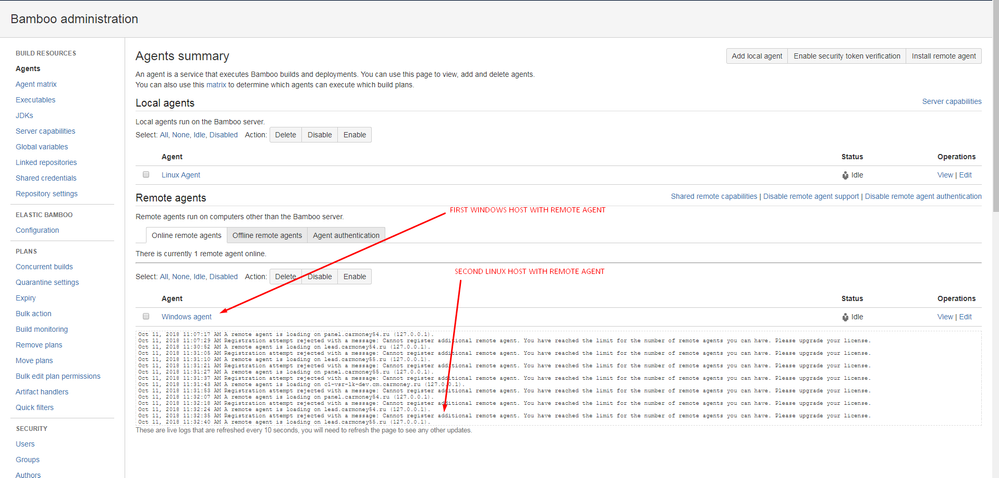Image resolution: width=999 pixels, height=478 pixels.
Task: Click the Install remote agent button
Action: pyautogui.click(x=944, y=56)
